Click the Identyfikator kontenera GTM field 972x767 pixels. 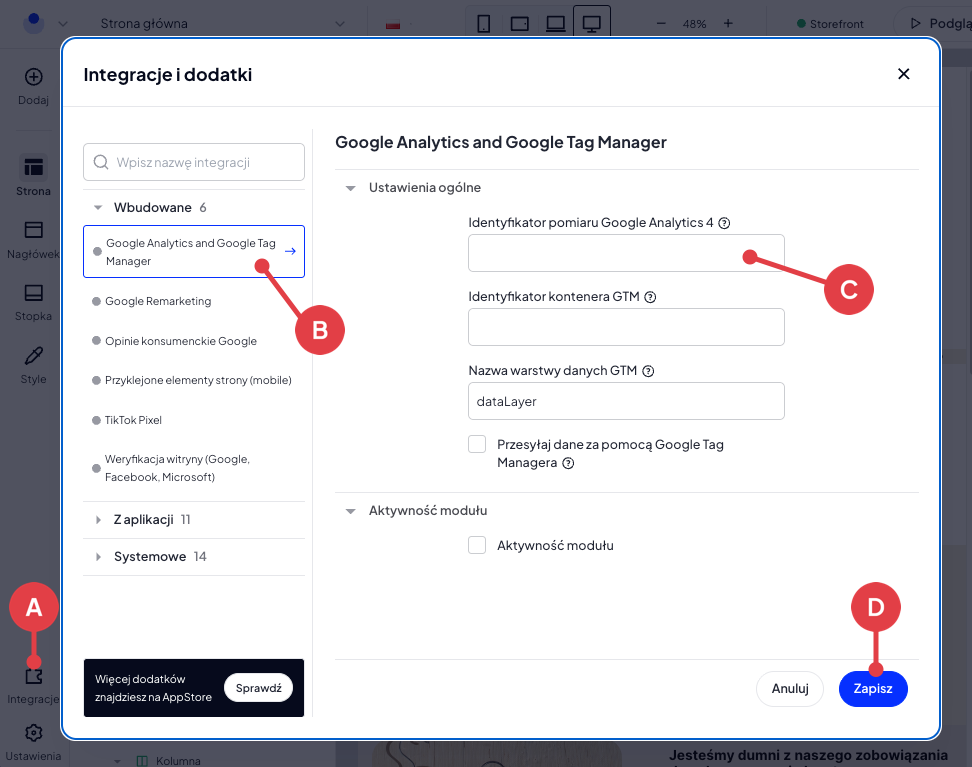[x=626, y=327]
